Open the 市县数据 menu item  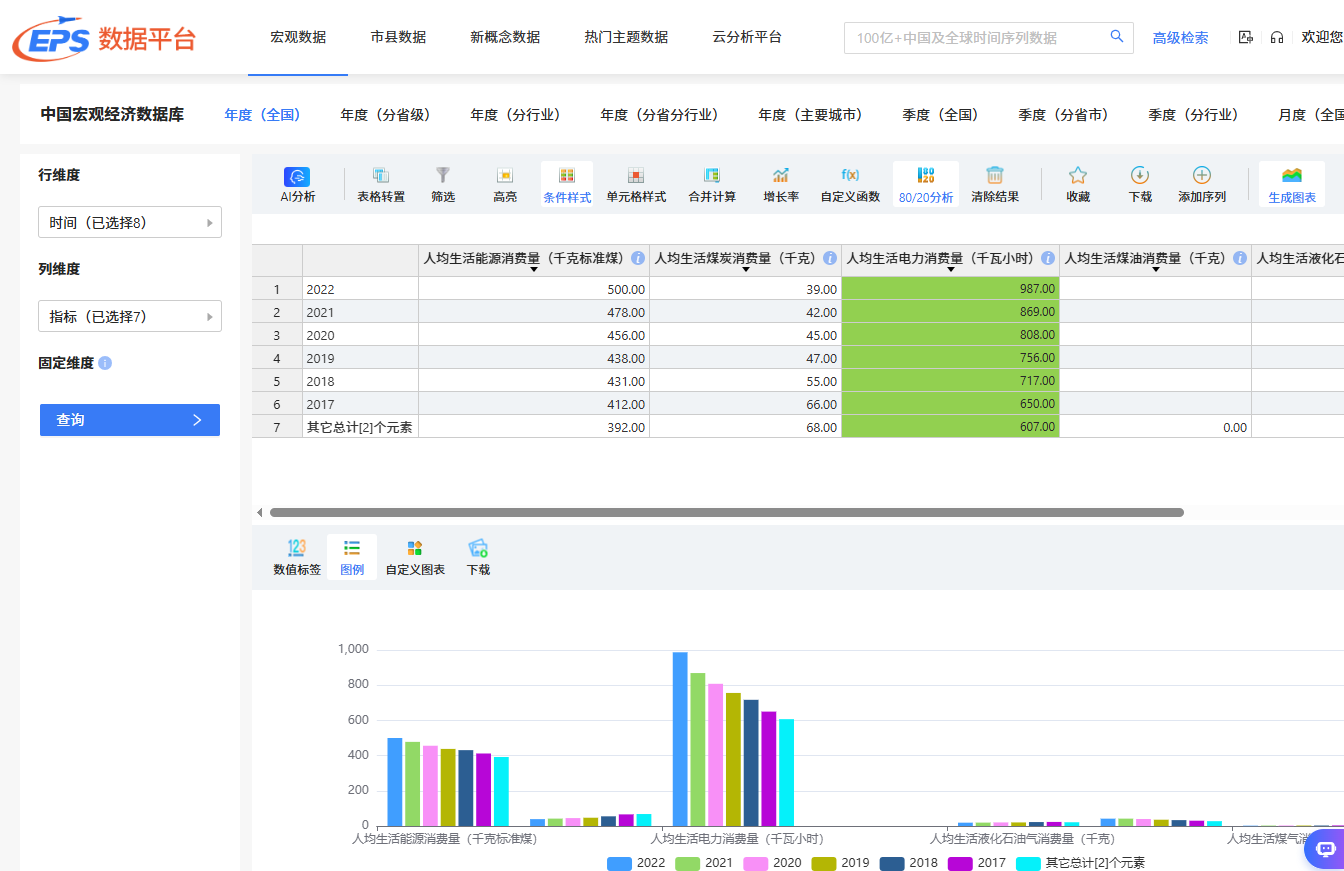click(x=398, y=37)
